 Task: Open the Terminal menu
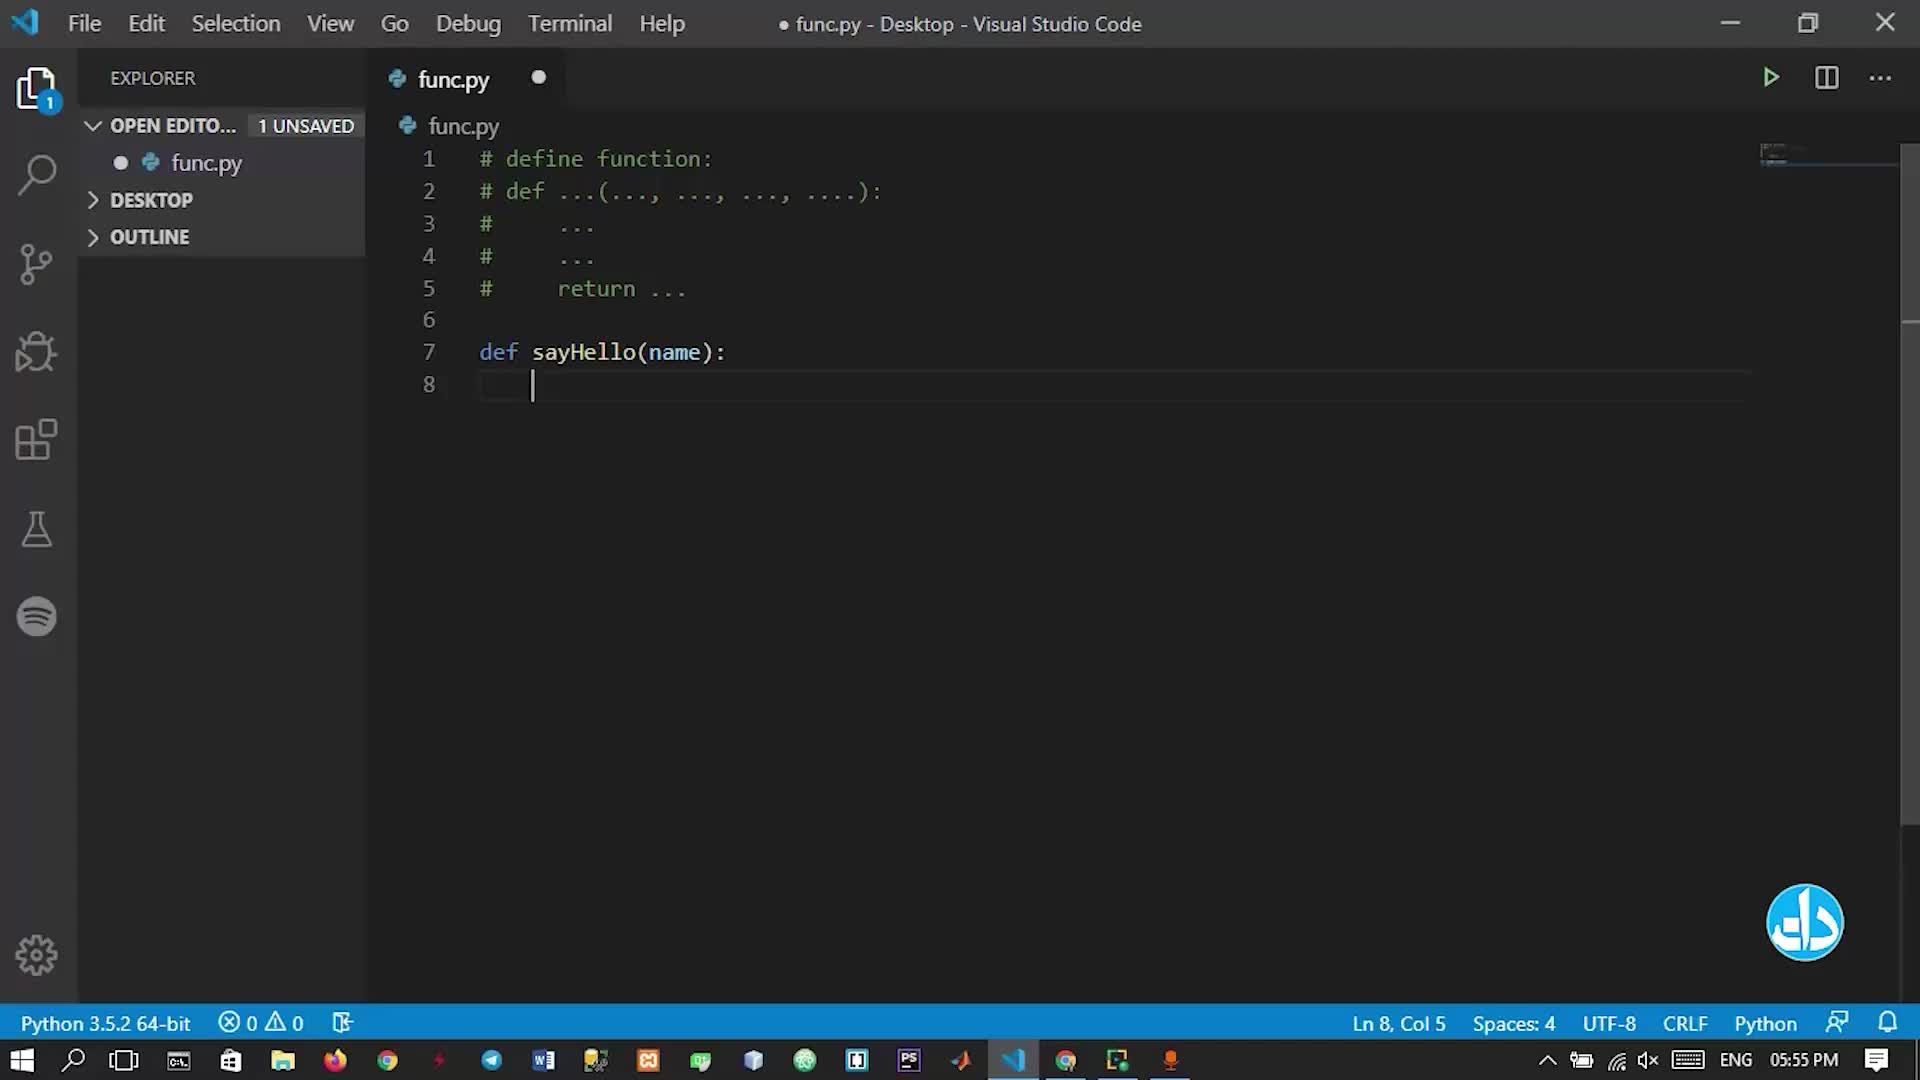[x=569, y=24]
